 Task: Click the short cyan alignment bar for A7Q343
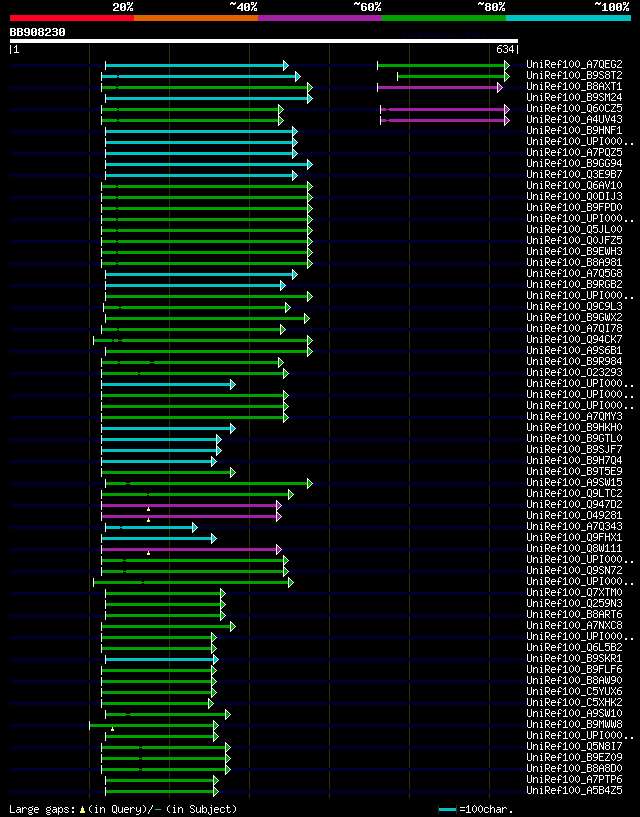pyautogui.click(x=152, y=527)
